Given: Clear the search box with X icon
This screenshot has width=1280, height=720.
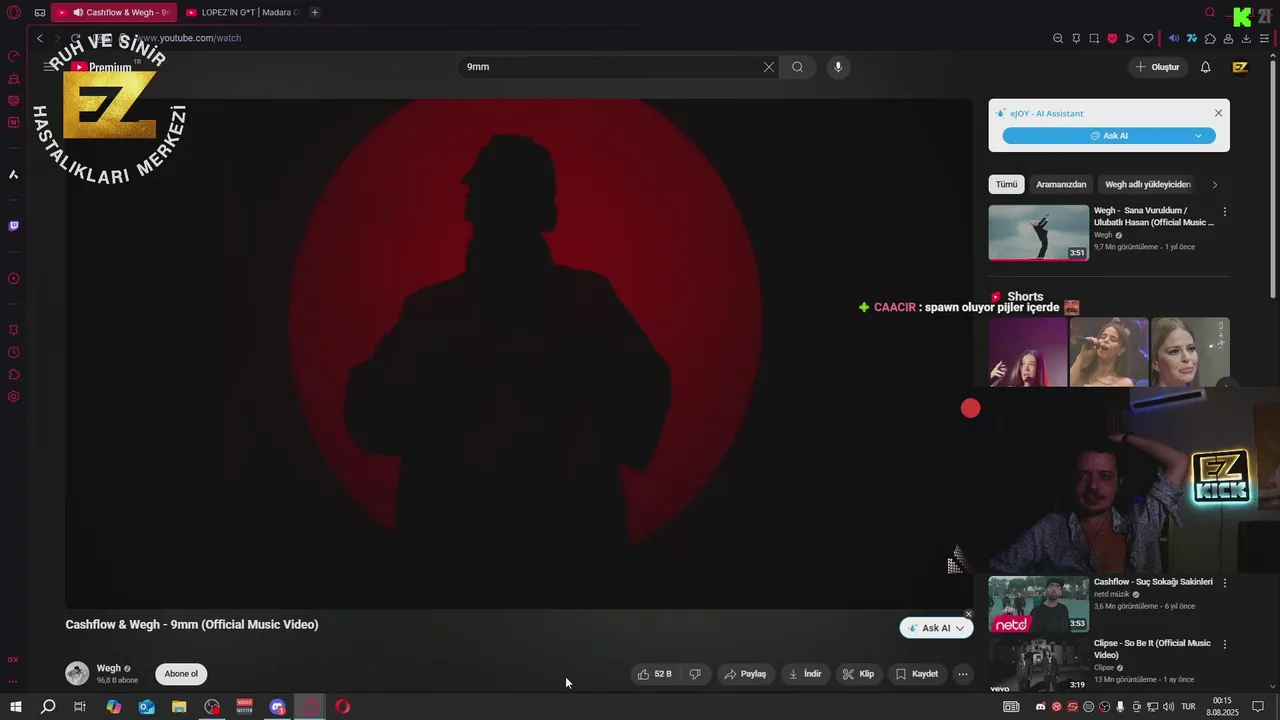Looking at the screenshot, I should pos(768,67).
